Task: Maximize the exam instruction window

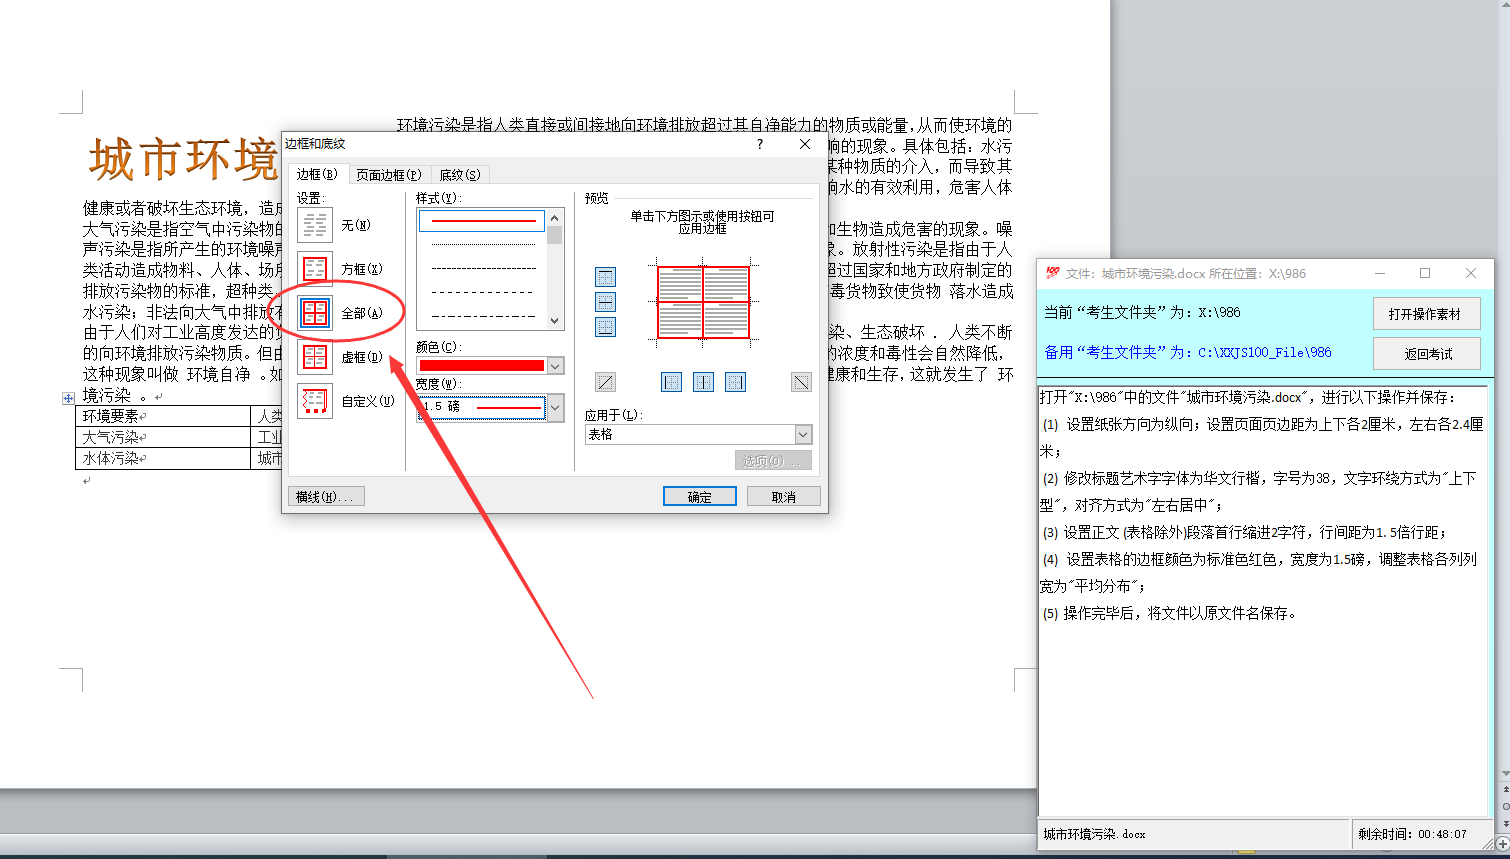Action: coord(1425,273)
